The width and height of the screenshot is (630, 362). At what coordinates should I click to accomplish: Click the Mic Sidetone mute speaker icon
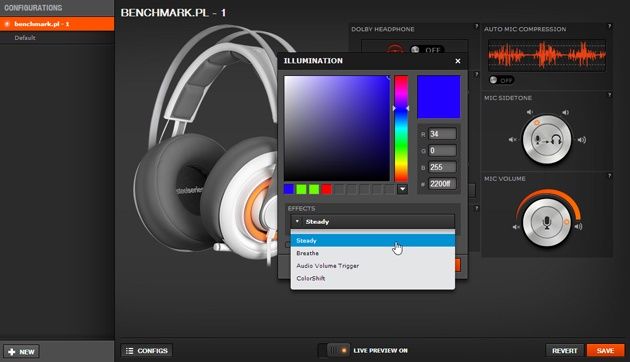pos(513,140)
